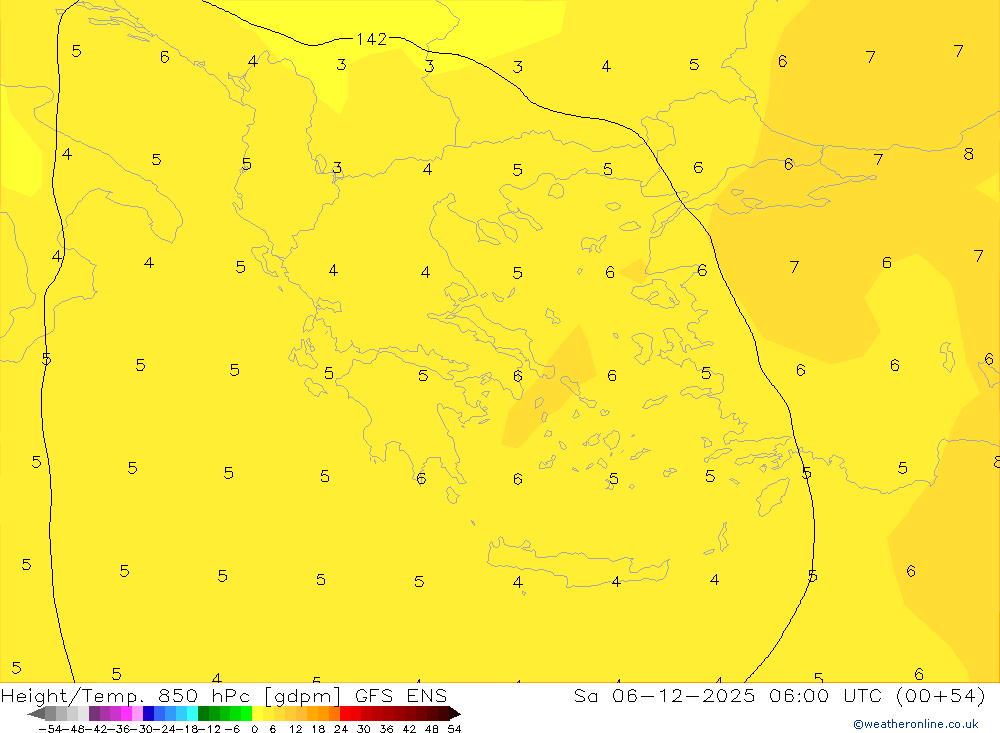Click the grey left arrow of color scale
This screenshot has width=1000, height=733.
pyautogui.click(x=36, y=713)
